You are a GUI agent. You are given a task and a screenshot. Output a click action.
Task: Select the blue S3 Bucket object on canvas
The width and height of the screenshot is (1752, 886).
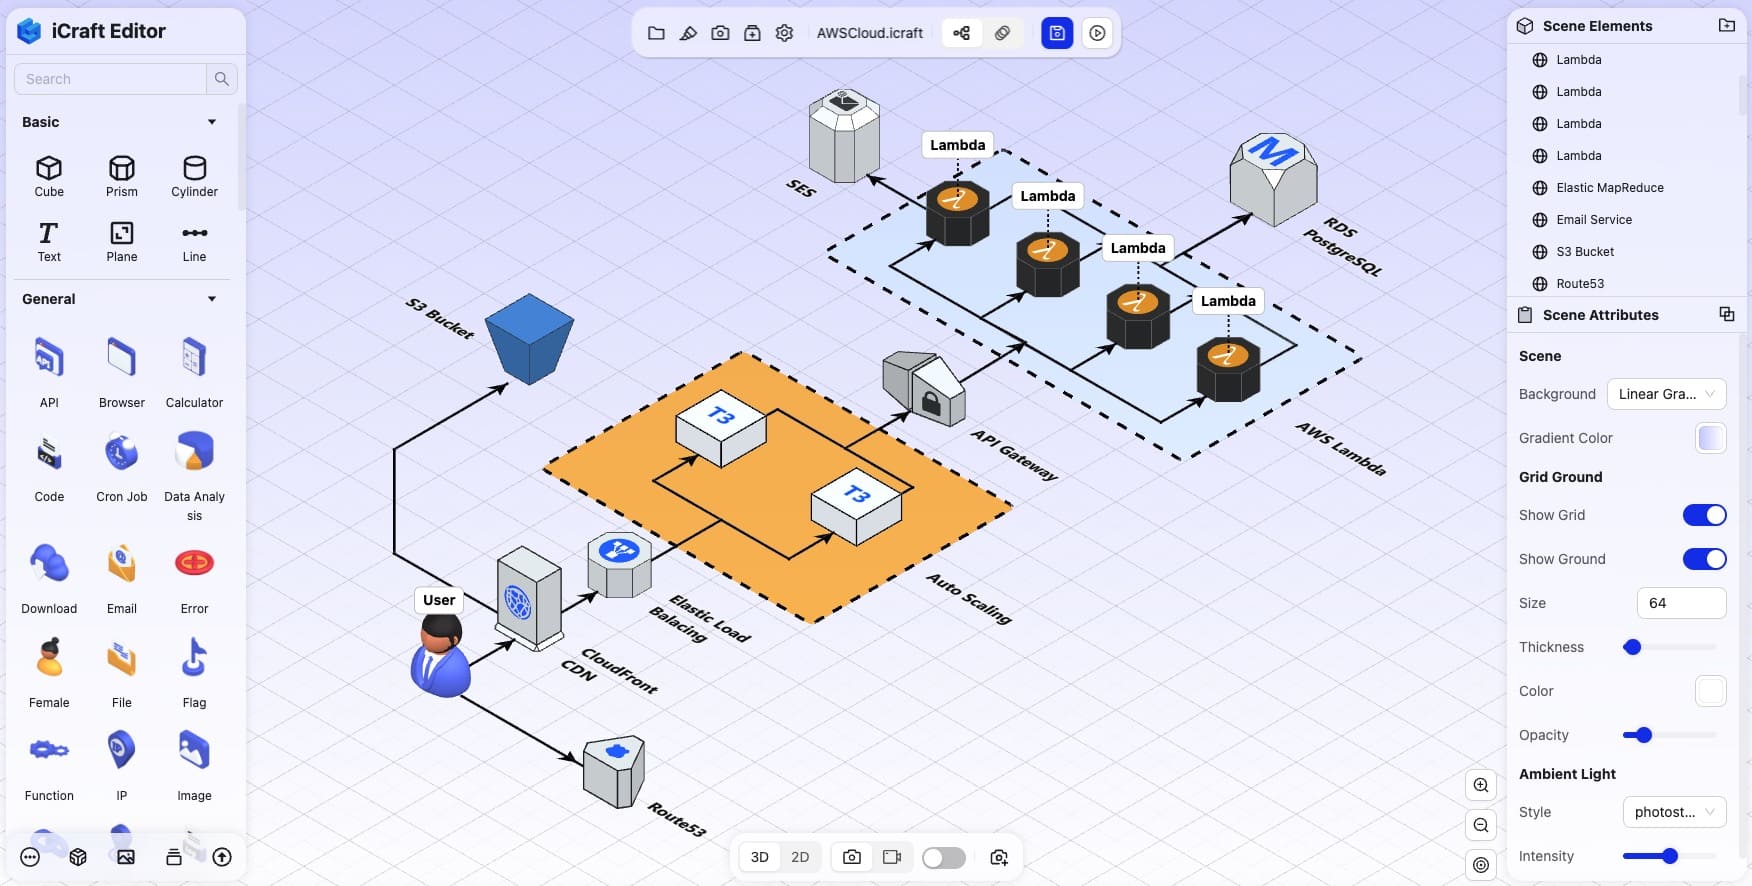click(529, 339)
